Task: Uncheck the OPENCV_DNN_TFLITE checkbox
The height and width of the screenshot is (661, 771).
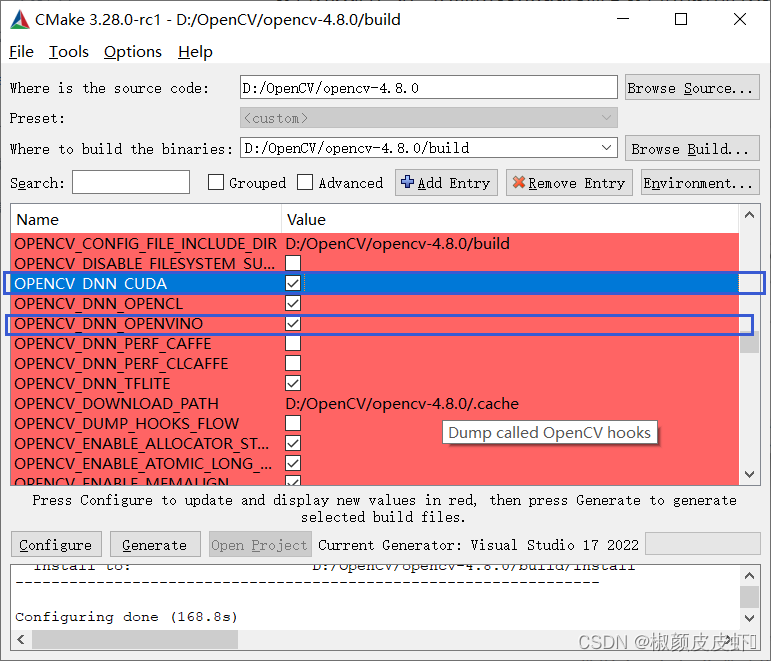Action: (293, 383)
